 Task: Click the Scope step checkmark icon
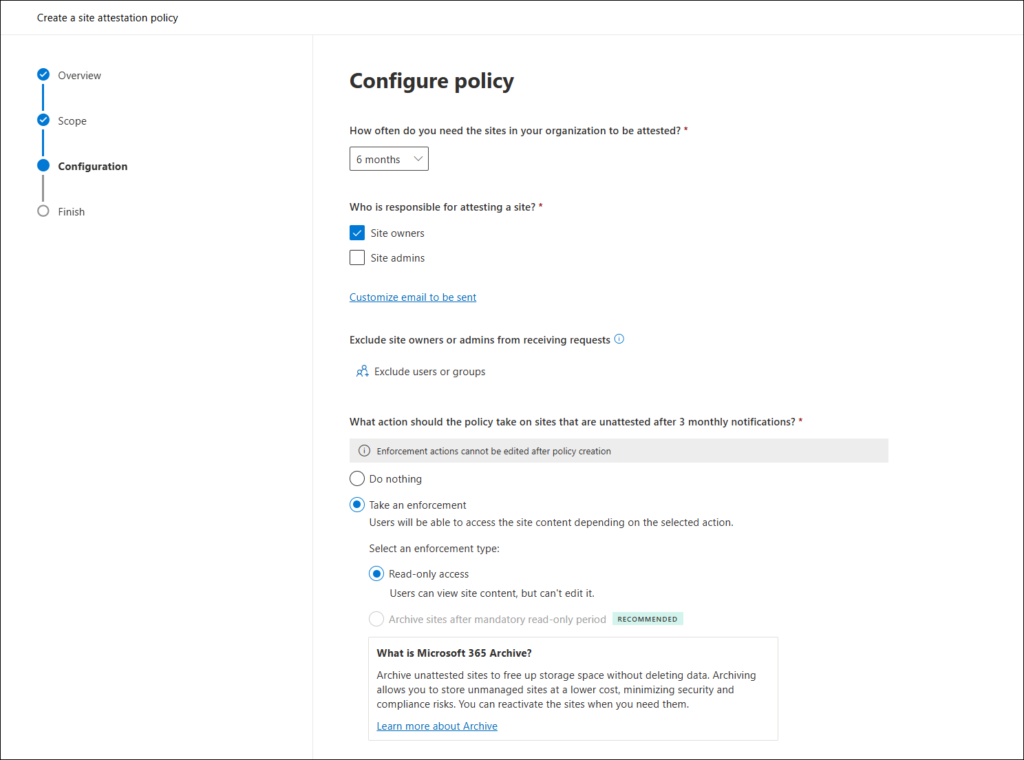[x=43, y=120]
